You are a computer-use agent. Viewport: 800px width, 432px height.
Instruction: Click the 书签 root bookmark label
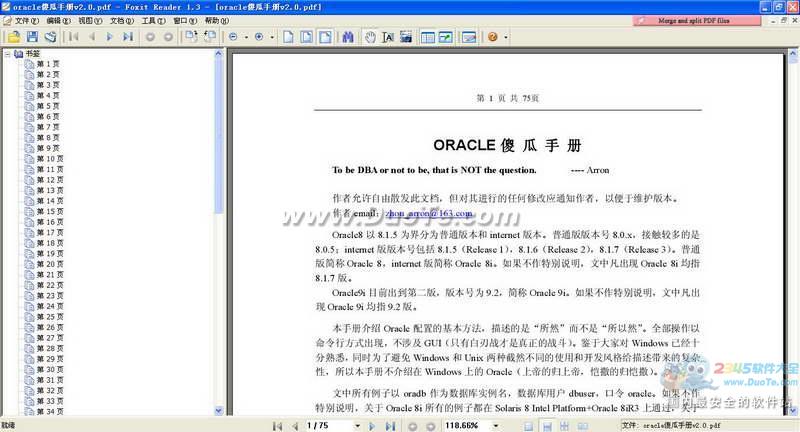tap(33, 54)
